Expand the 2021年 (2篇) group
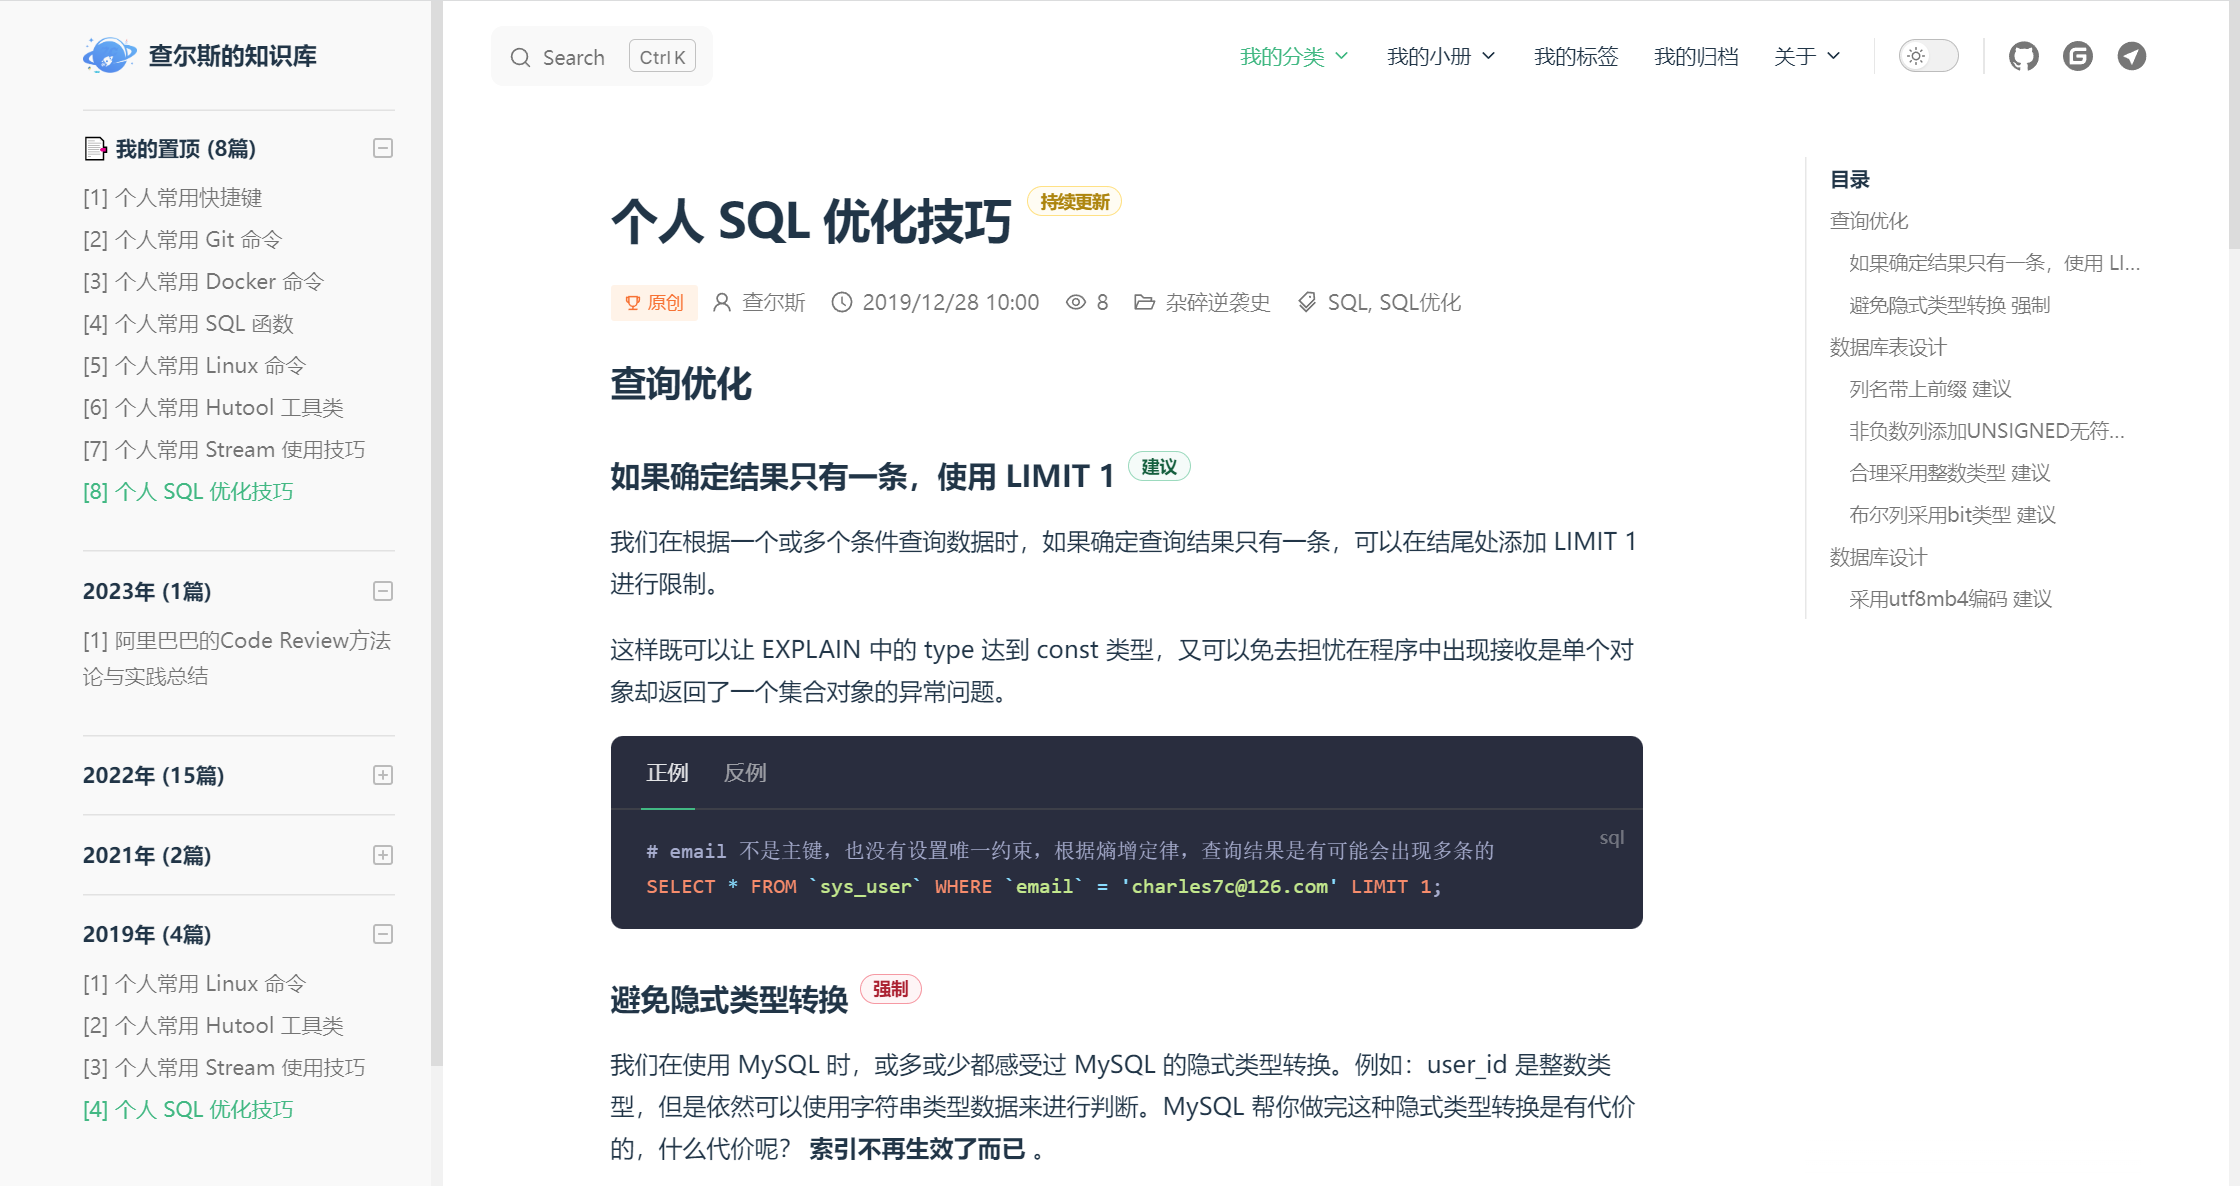 click(382, 855)
